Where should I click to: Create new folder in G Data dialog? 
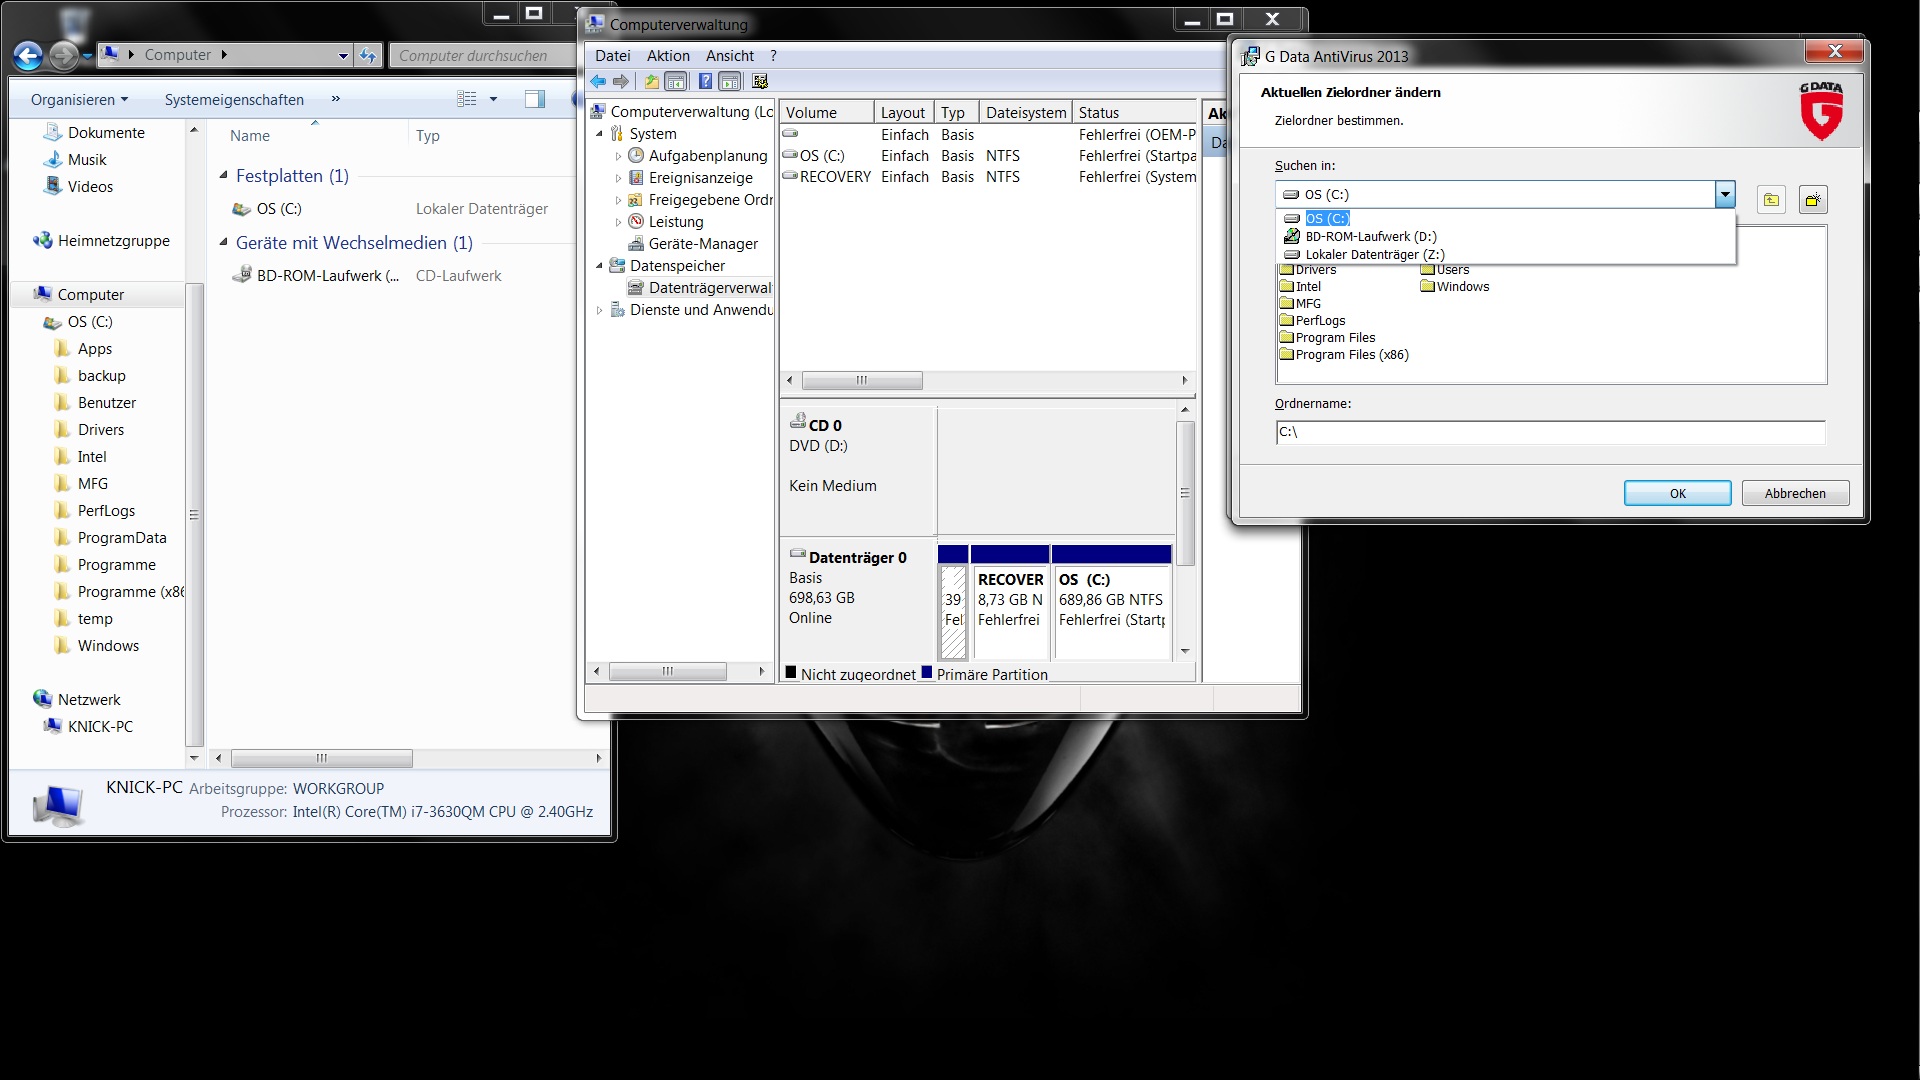(x=1813, y=200)
